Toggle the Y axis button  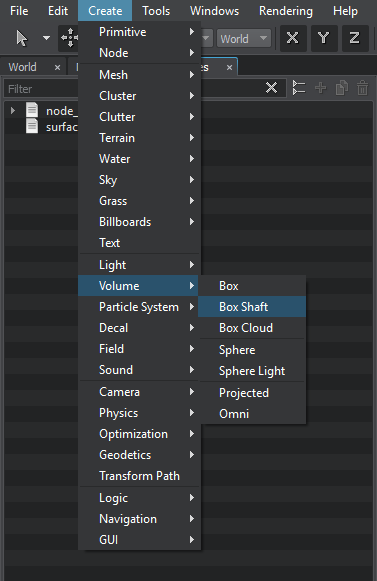324,38
